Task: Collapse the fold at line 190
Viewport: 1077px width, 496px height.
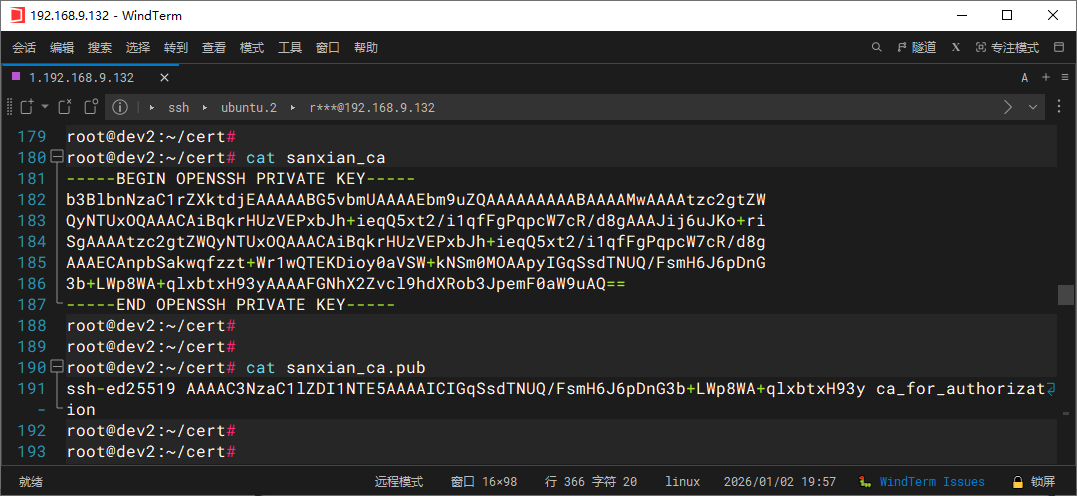Action: coord(56,368)
